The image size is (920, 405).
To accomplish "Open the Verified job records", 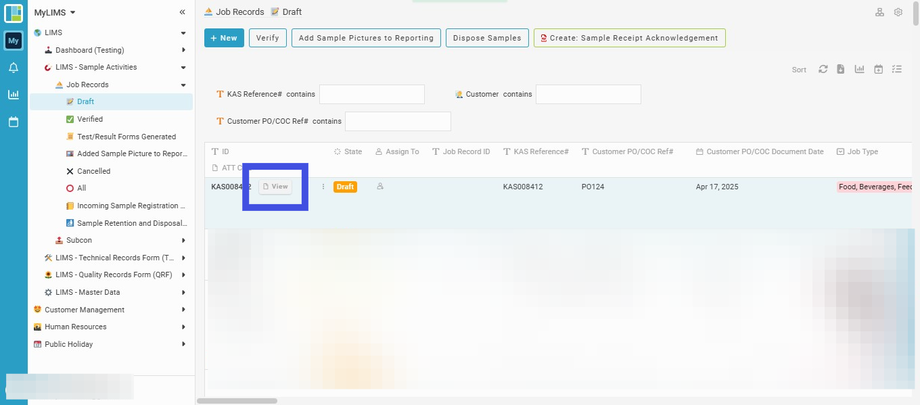I will coord(111,119).
